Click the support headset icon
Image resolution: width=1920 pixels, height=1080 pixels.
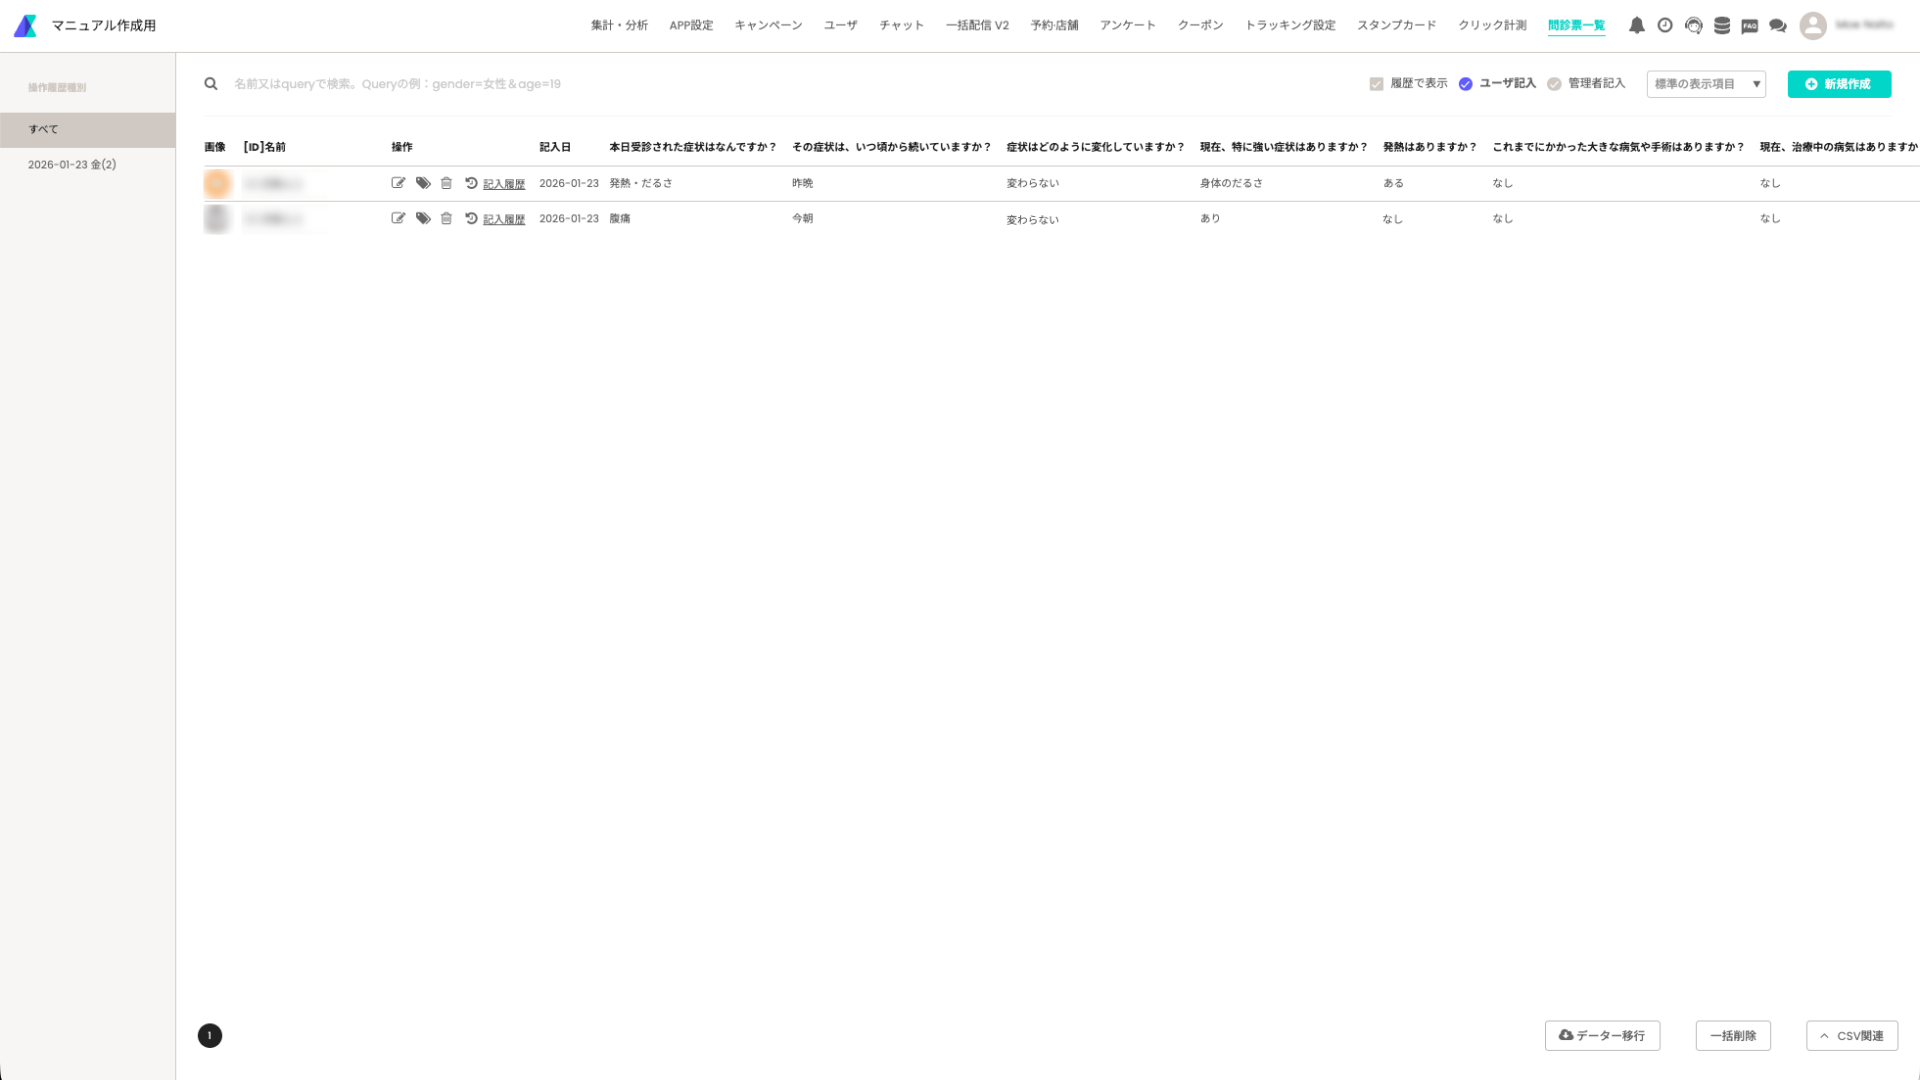1693,26
